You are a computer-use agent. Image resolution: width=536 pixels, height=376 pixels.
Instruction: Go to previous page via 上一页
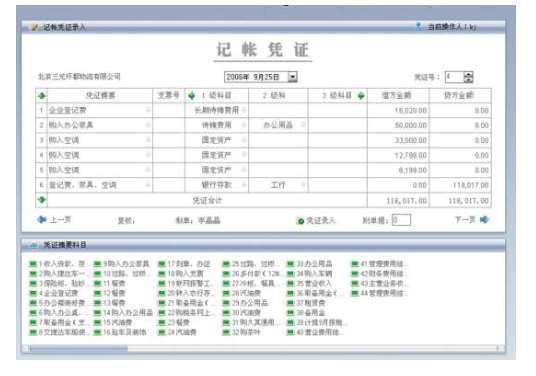click(60, 219)
